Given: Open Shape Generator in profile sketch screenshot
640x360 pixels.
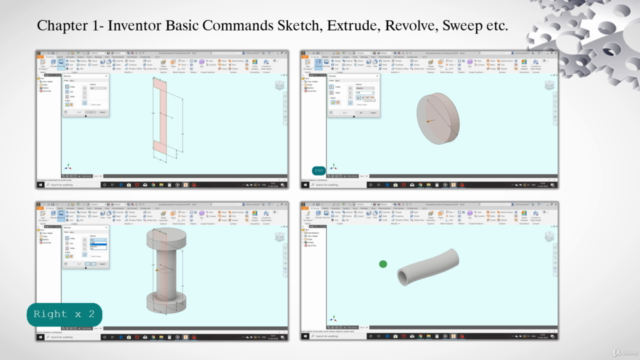Looking at the screenshot, I should [x=163, y=64].
